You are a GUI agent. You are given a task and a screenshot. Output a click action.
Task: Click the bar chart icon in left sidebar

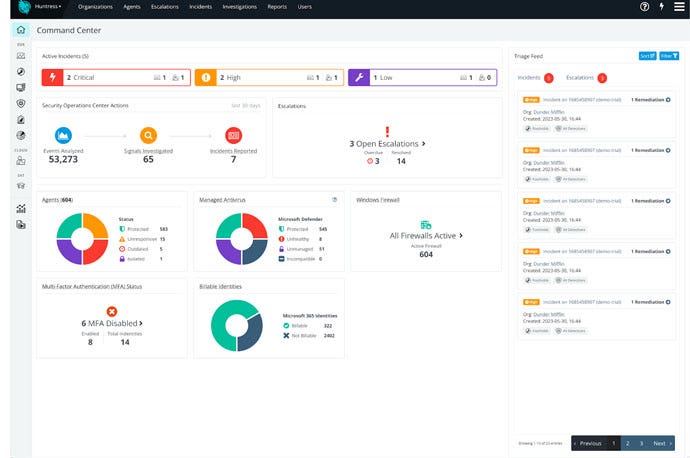[x=20, y=208]
